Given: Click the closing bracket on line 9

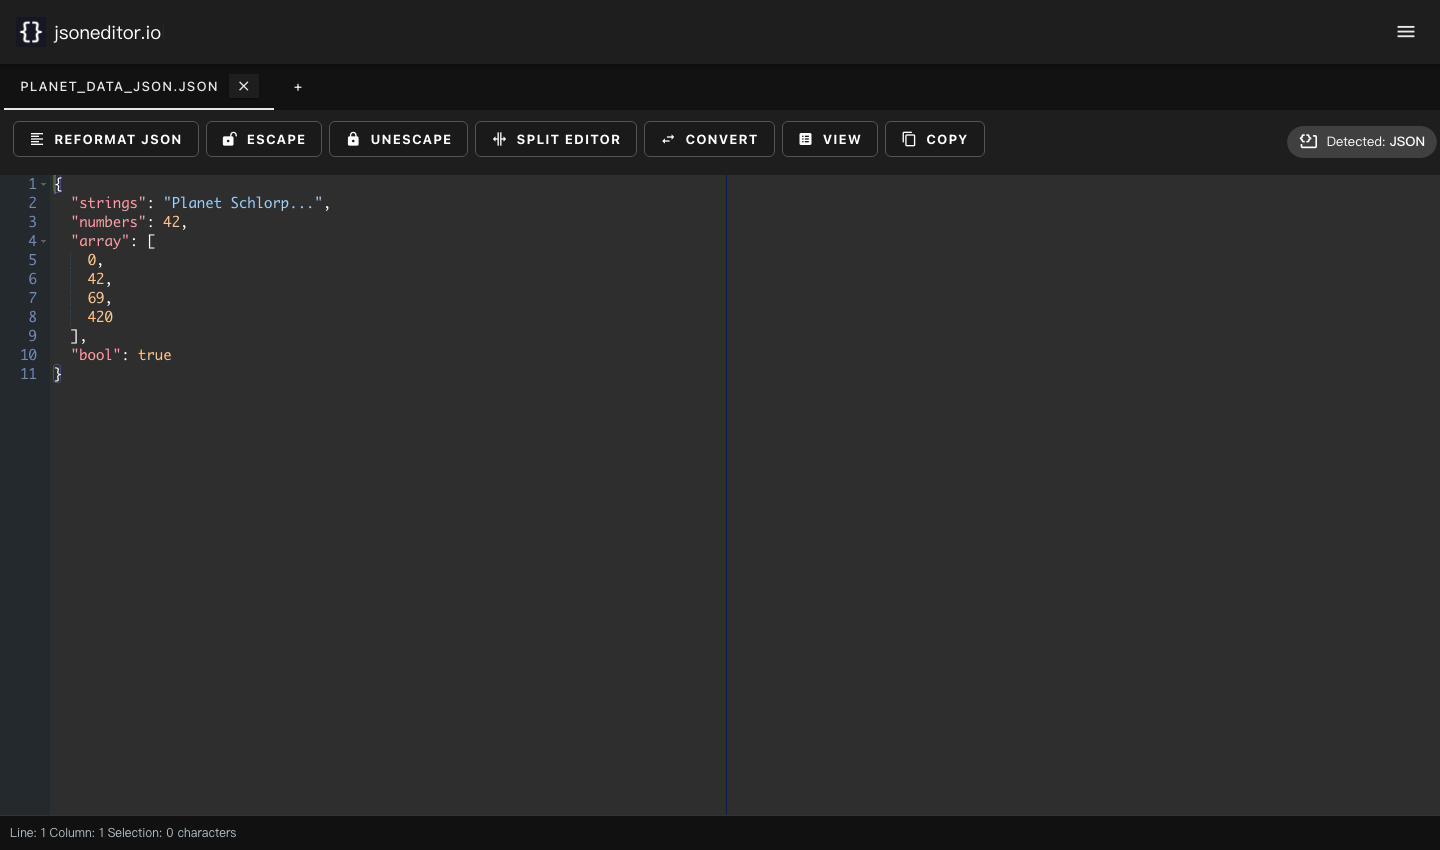Looking at the screenshot, I should [75, 336].
